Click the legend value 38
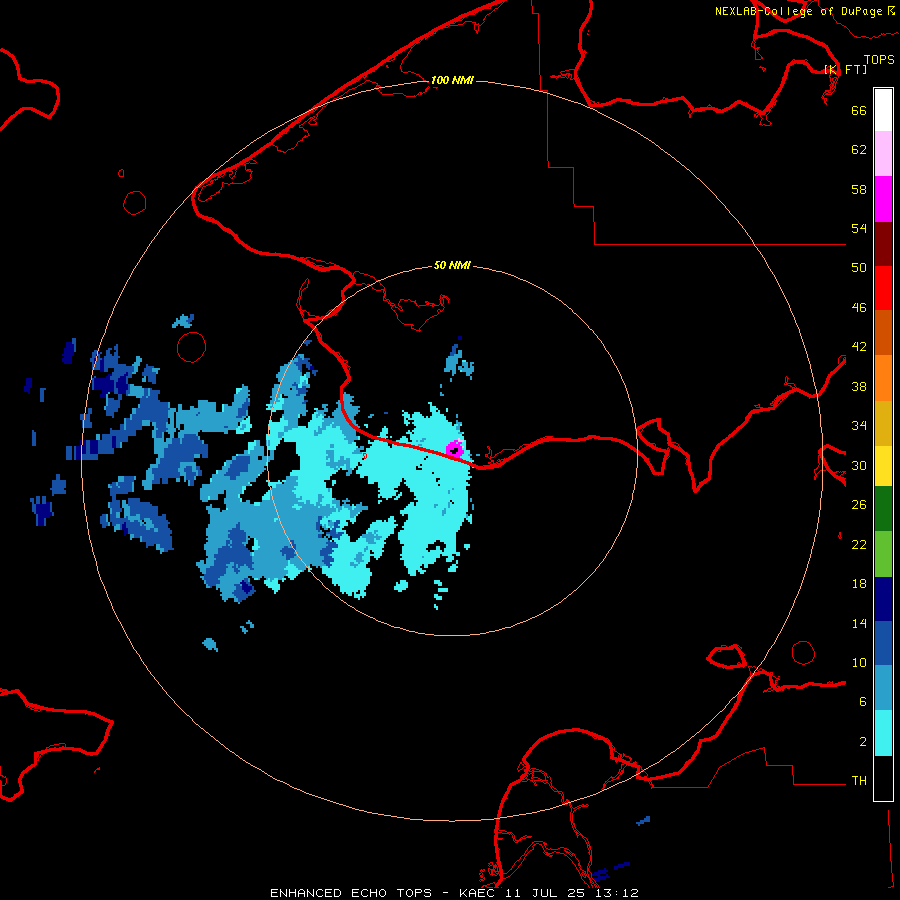The height and width of the screenshot is (900, 900). 859,386
